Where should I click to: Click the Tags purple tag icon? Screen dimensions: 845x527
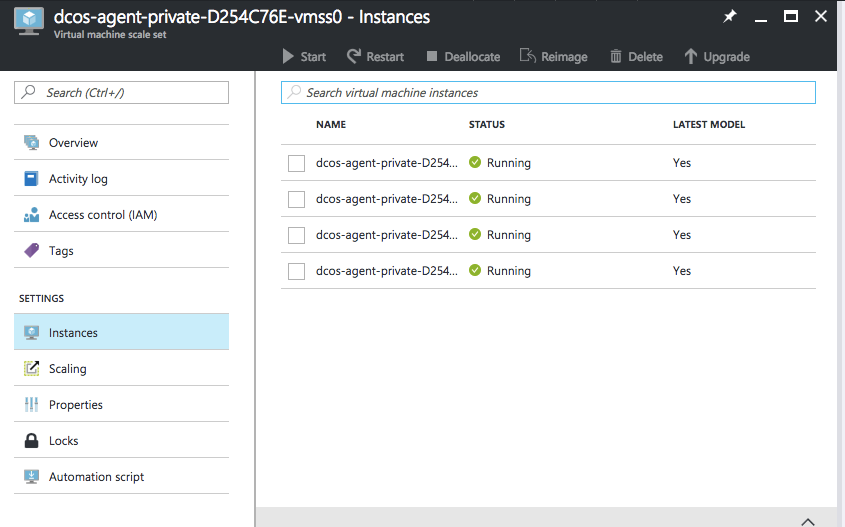(31, 251)
